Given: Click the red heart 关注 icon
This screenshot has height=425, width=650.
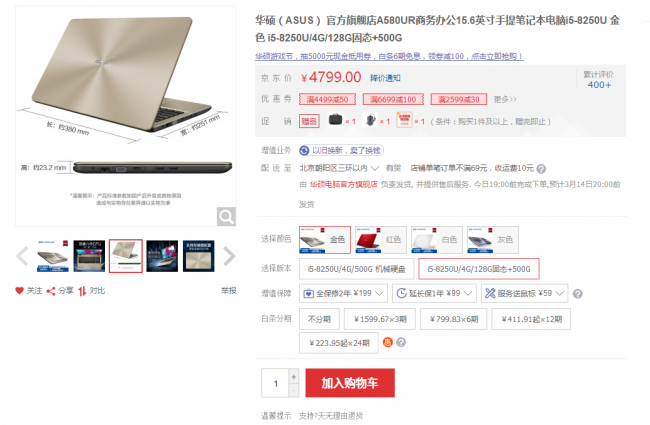Looking at the screenshot, I should [19, 291].
